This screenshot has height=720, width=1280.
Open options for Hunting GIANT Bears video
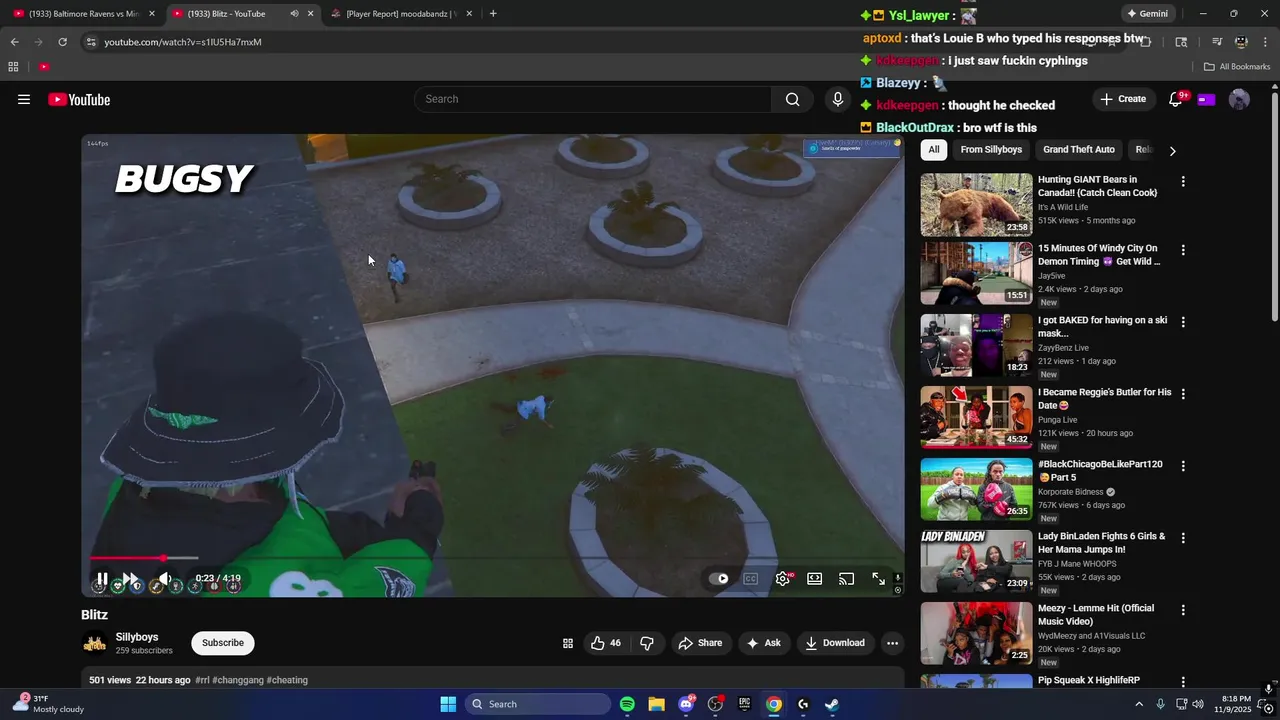[x=1183, y=182]
